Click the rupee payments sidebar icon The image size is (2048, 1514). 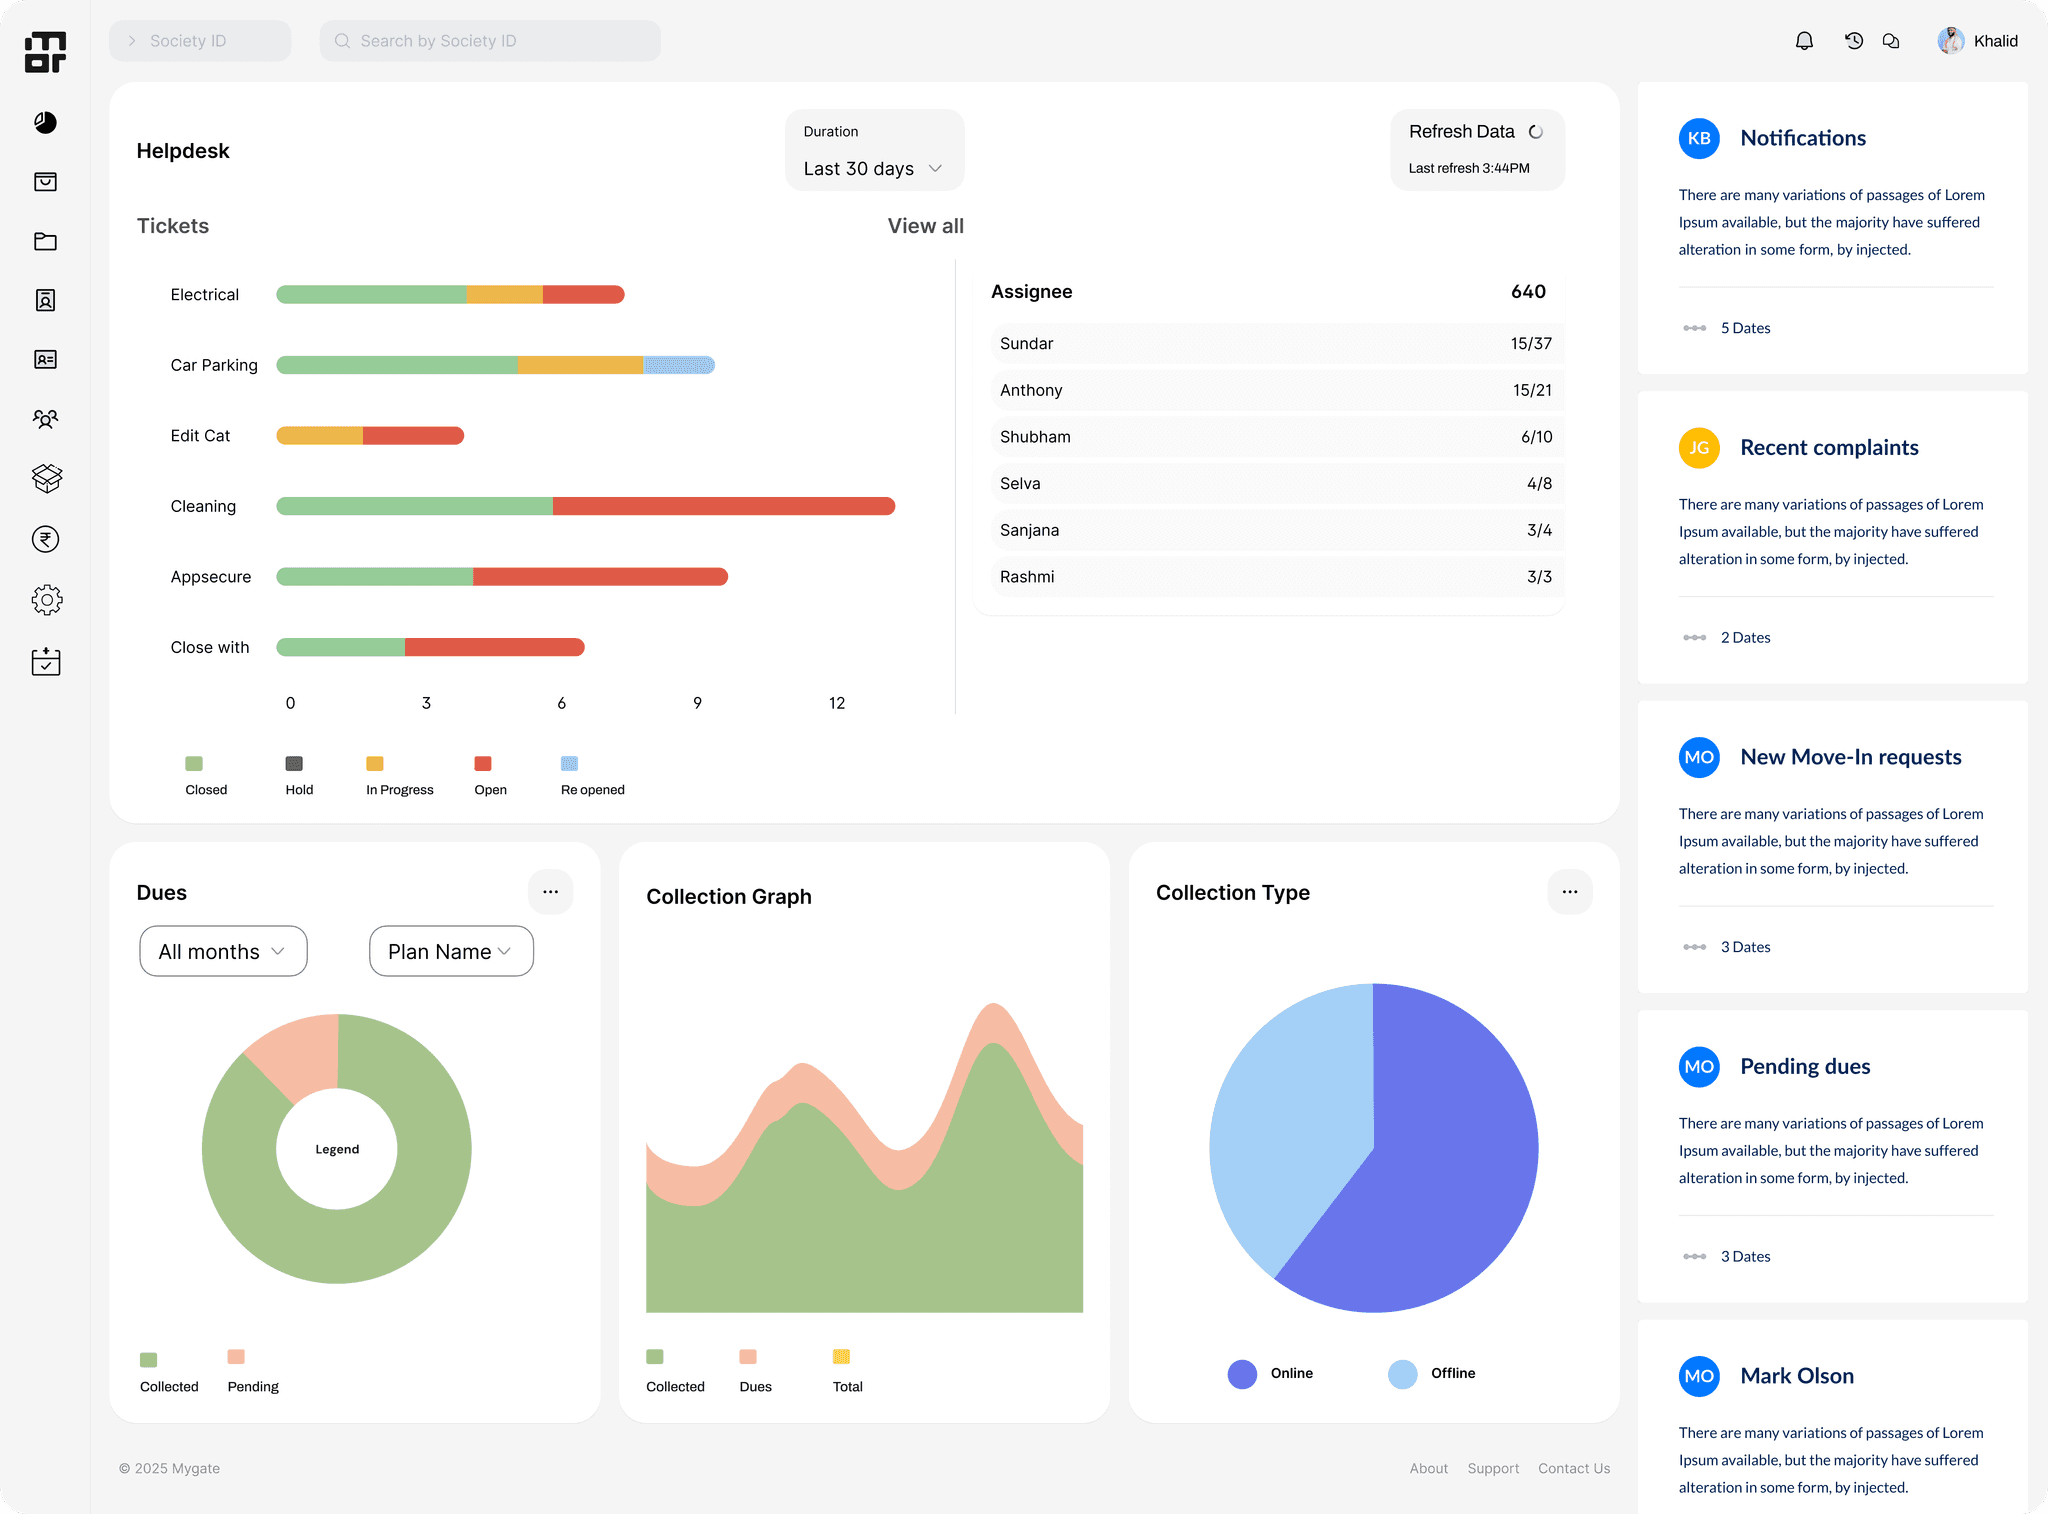point(45,540)
